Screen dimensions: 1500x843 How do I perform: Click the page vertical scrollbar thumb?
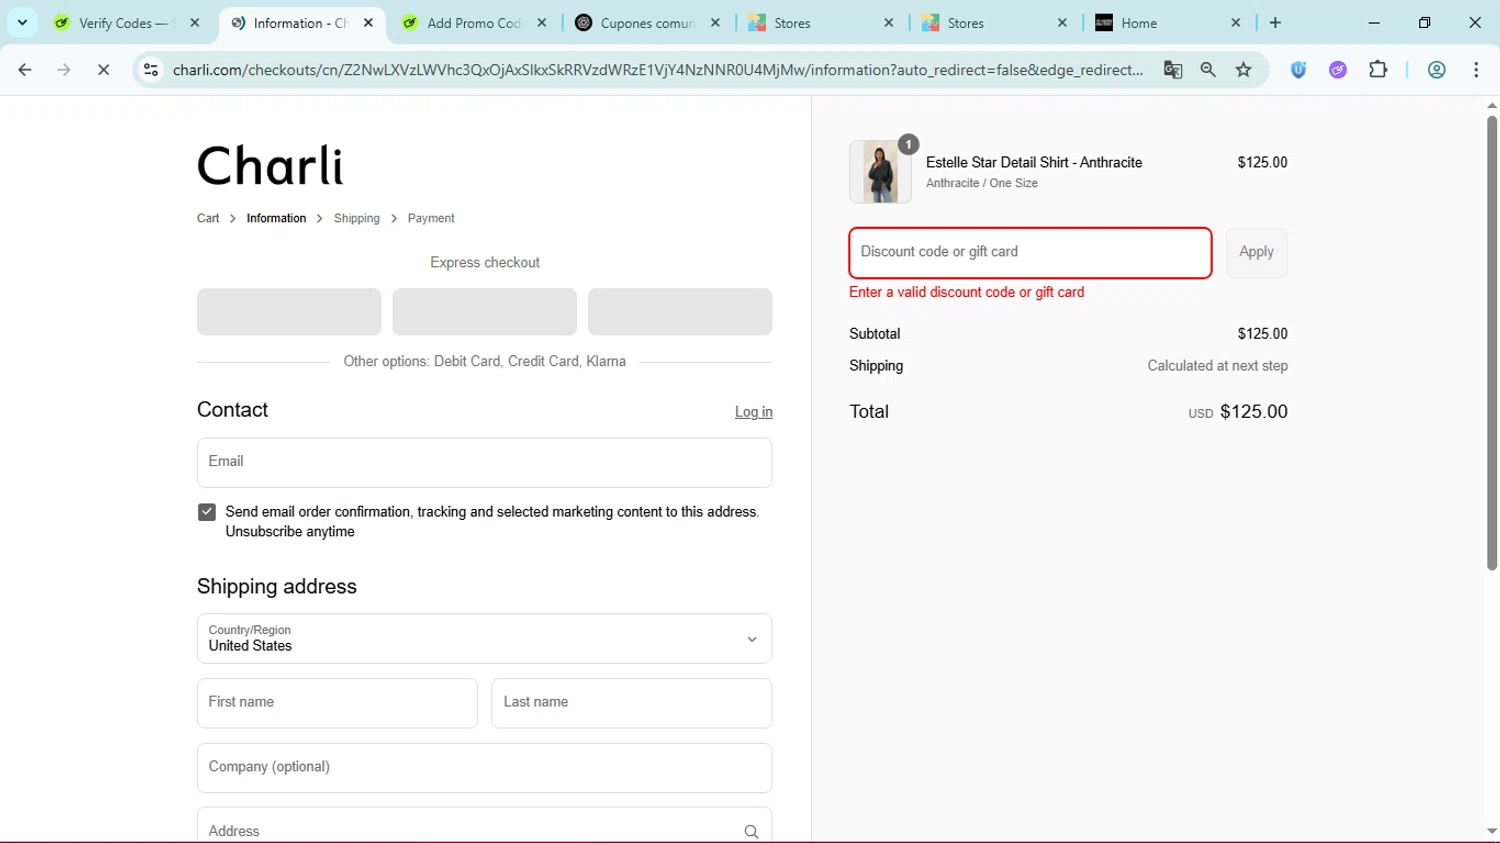pyautogui.click(x=1492, y=343)
